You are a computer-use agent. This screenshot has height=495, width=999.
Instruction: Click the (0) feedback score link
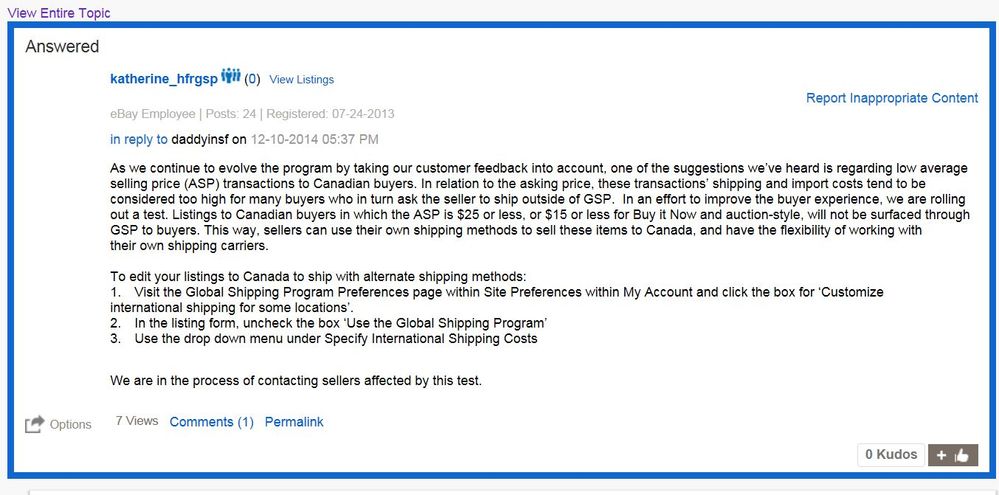tap(252, 80)
